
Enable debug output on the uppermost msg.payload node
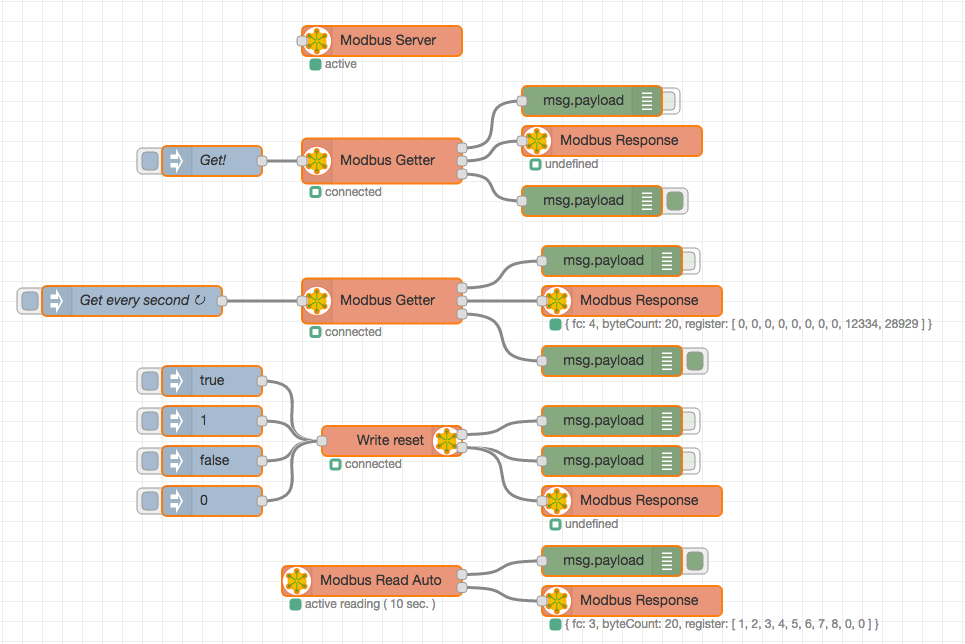point(670,101)
